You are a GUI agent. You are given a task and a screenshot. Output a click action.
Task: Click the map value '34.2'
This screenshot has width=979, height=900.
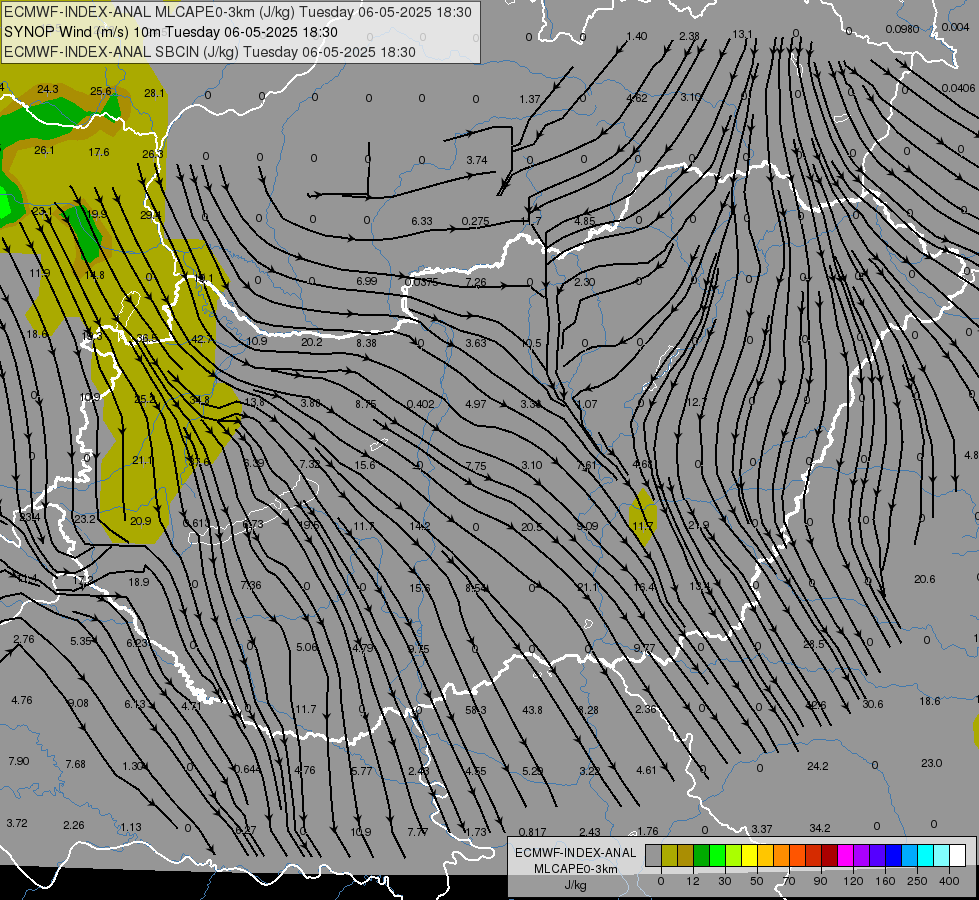tap(820, 828)
